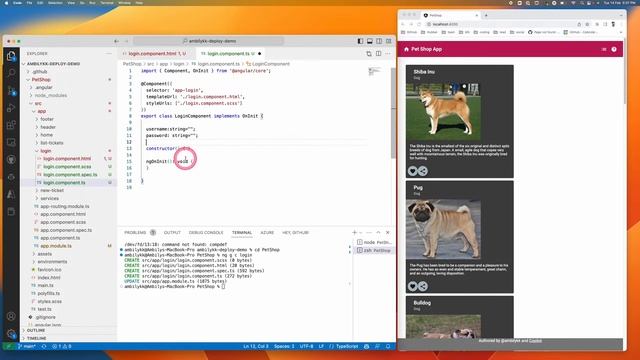Switch to PROBLEMS panel tab

[x=135, y=233]
